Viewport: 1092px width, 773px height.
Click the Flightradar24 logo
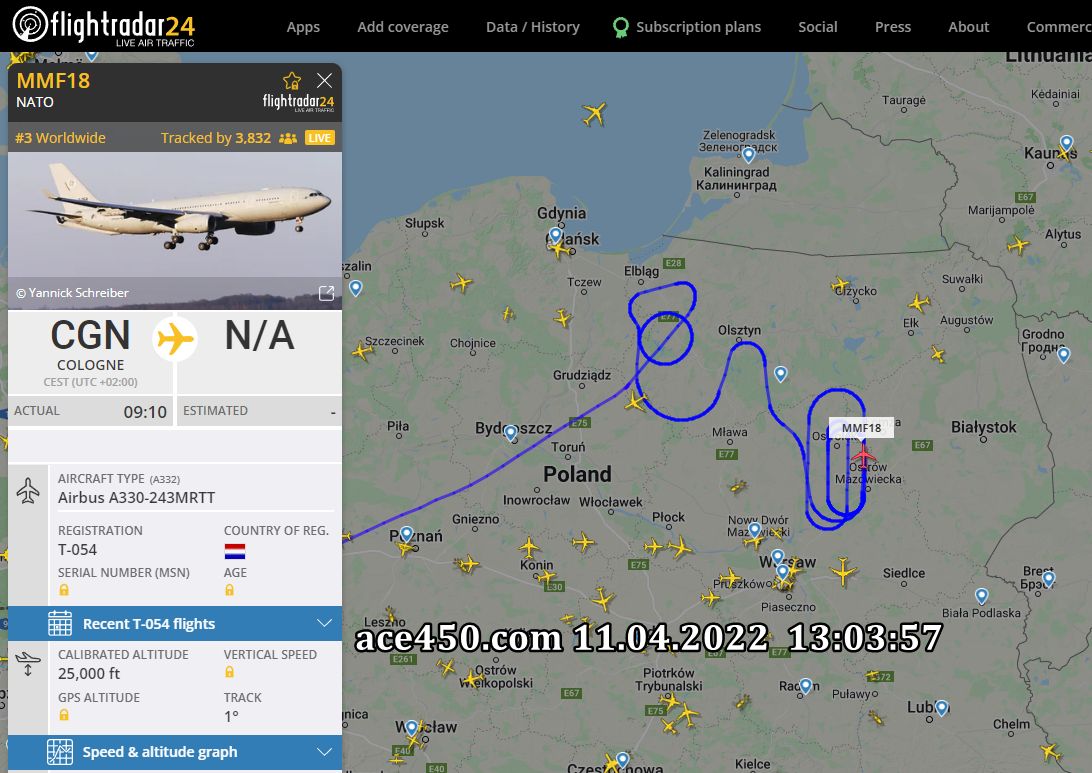tap(104, 26)
